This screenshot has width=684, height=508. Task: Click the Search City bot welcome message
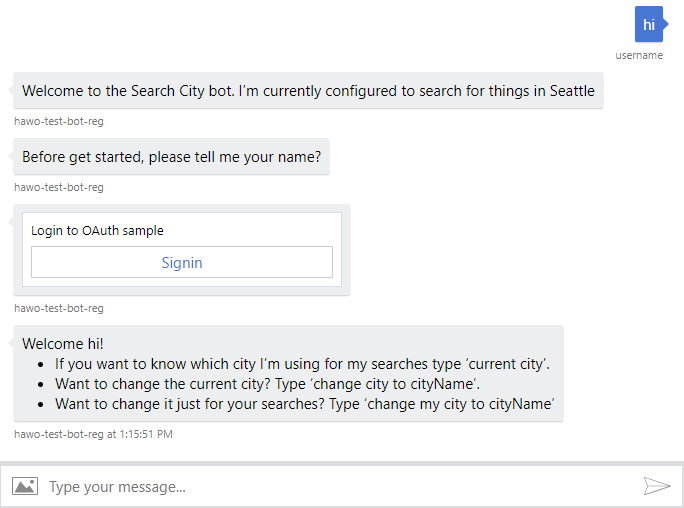[x=308, y=91]
